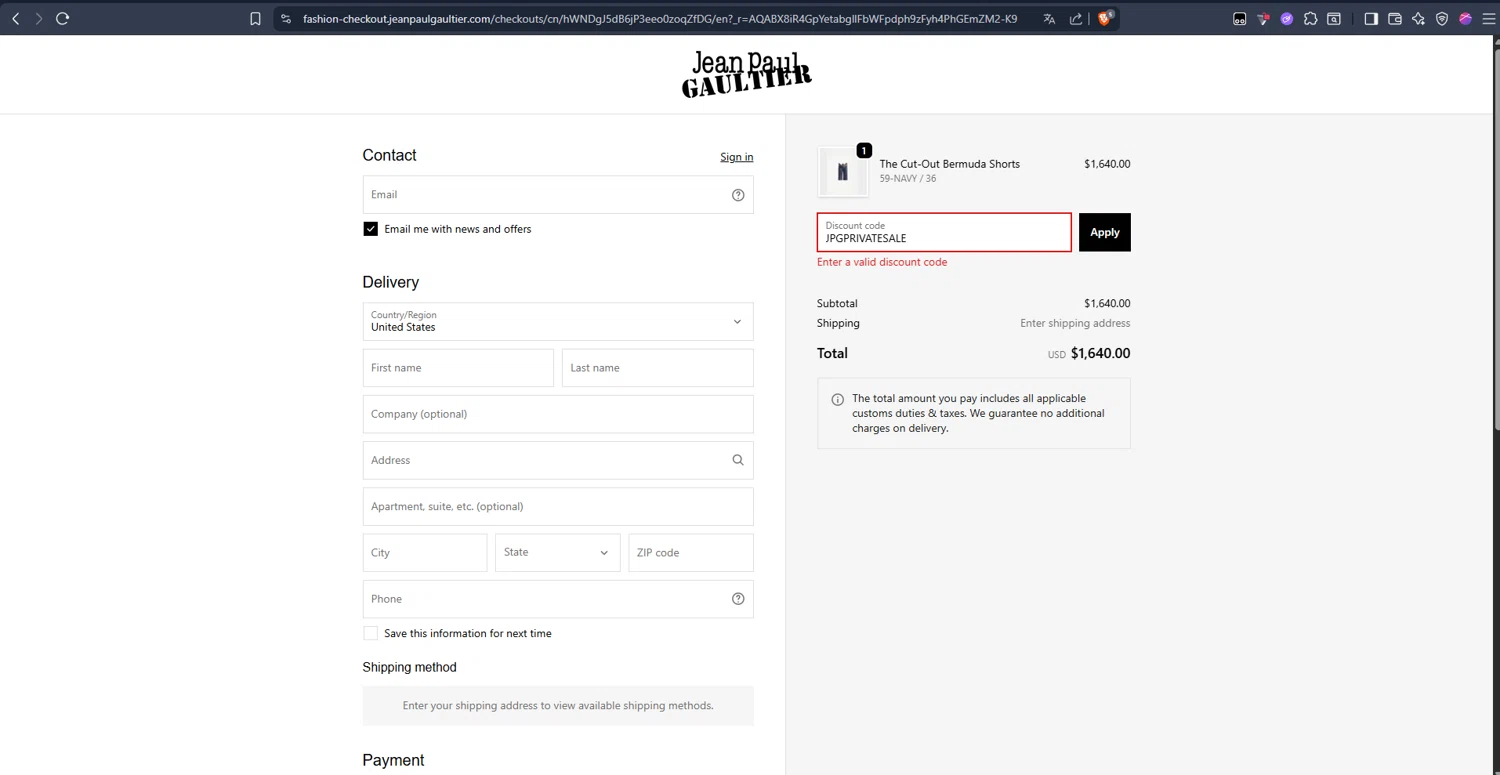This screenshot has height=775, width=1500.
Task: Reload the checkout page
Action: coord(62,18)
